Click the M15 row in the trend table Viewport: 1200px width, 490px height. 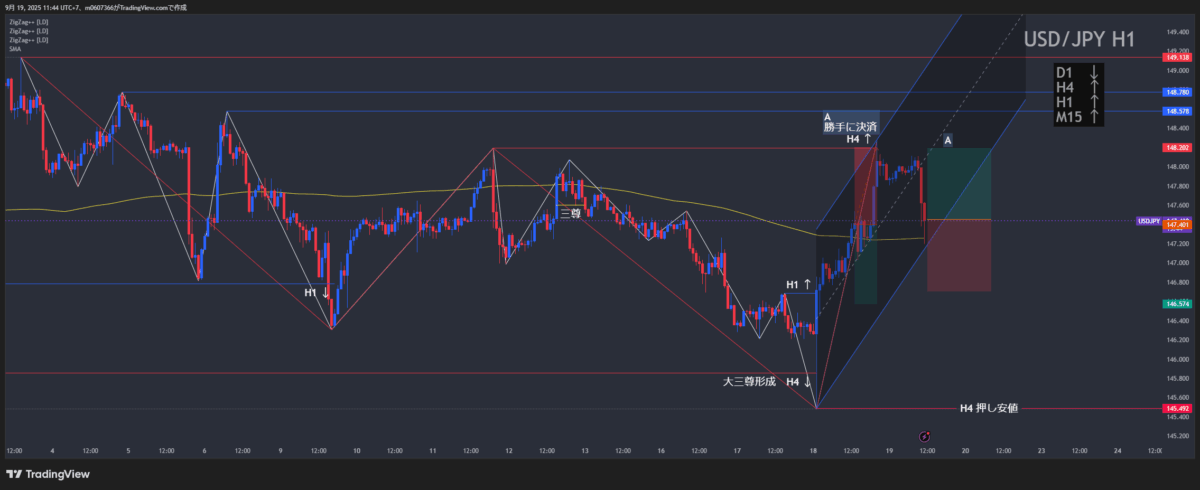tap(1078, 117)
